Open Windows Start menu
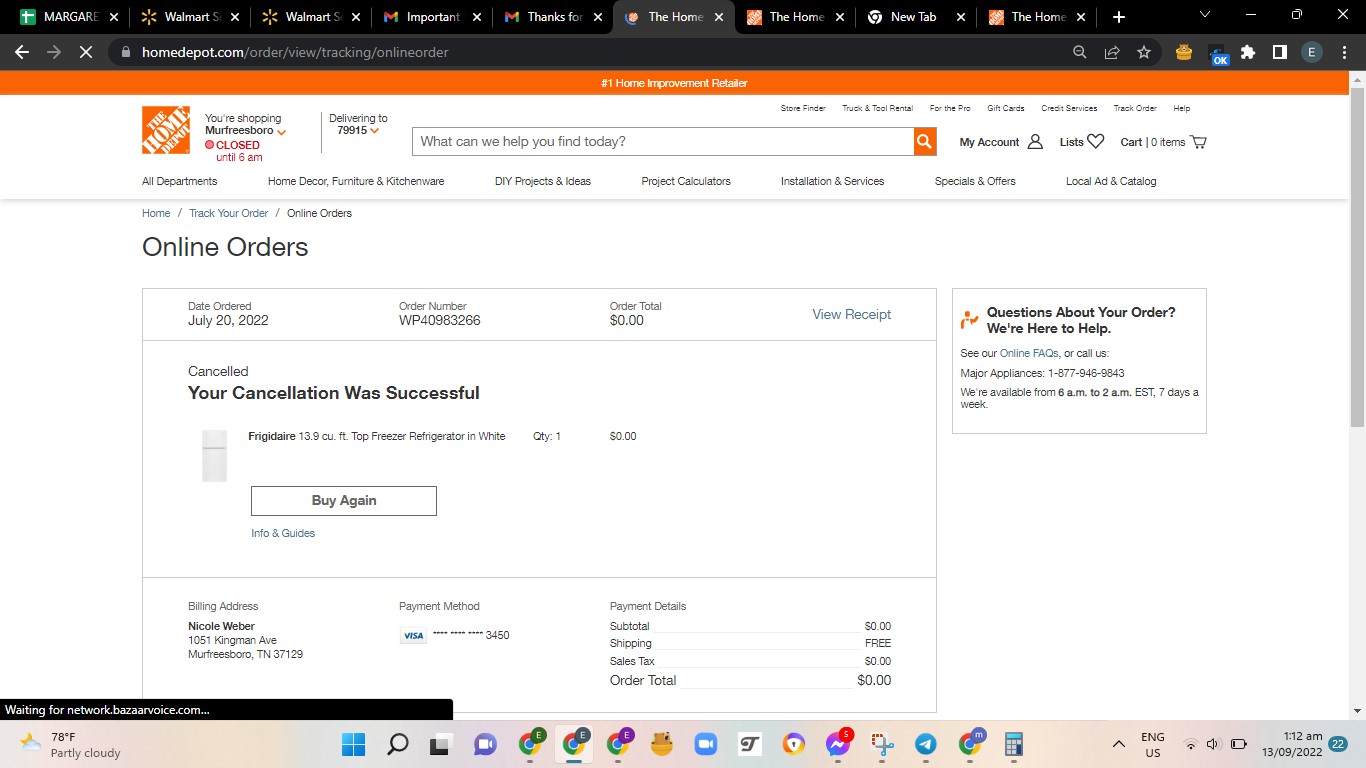The image size is (1366, 768). [353, 744]
